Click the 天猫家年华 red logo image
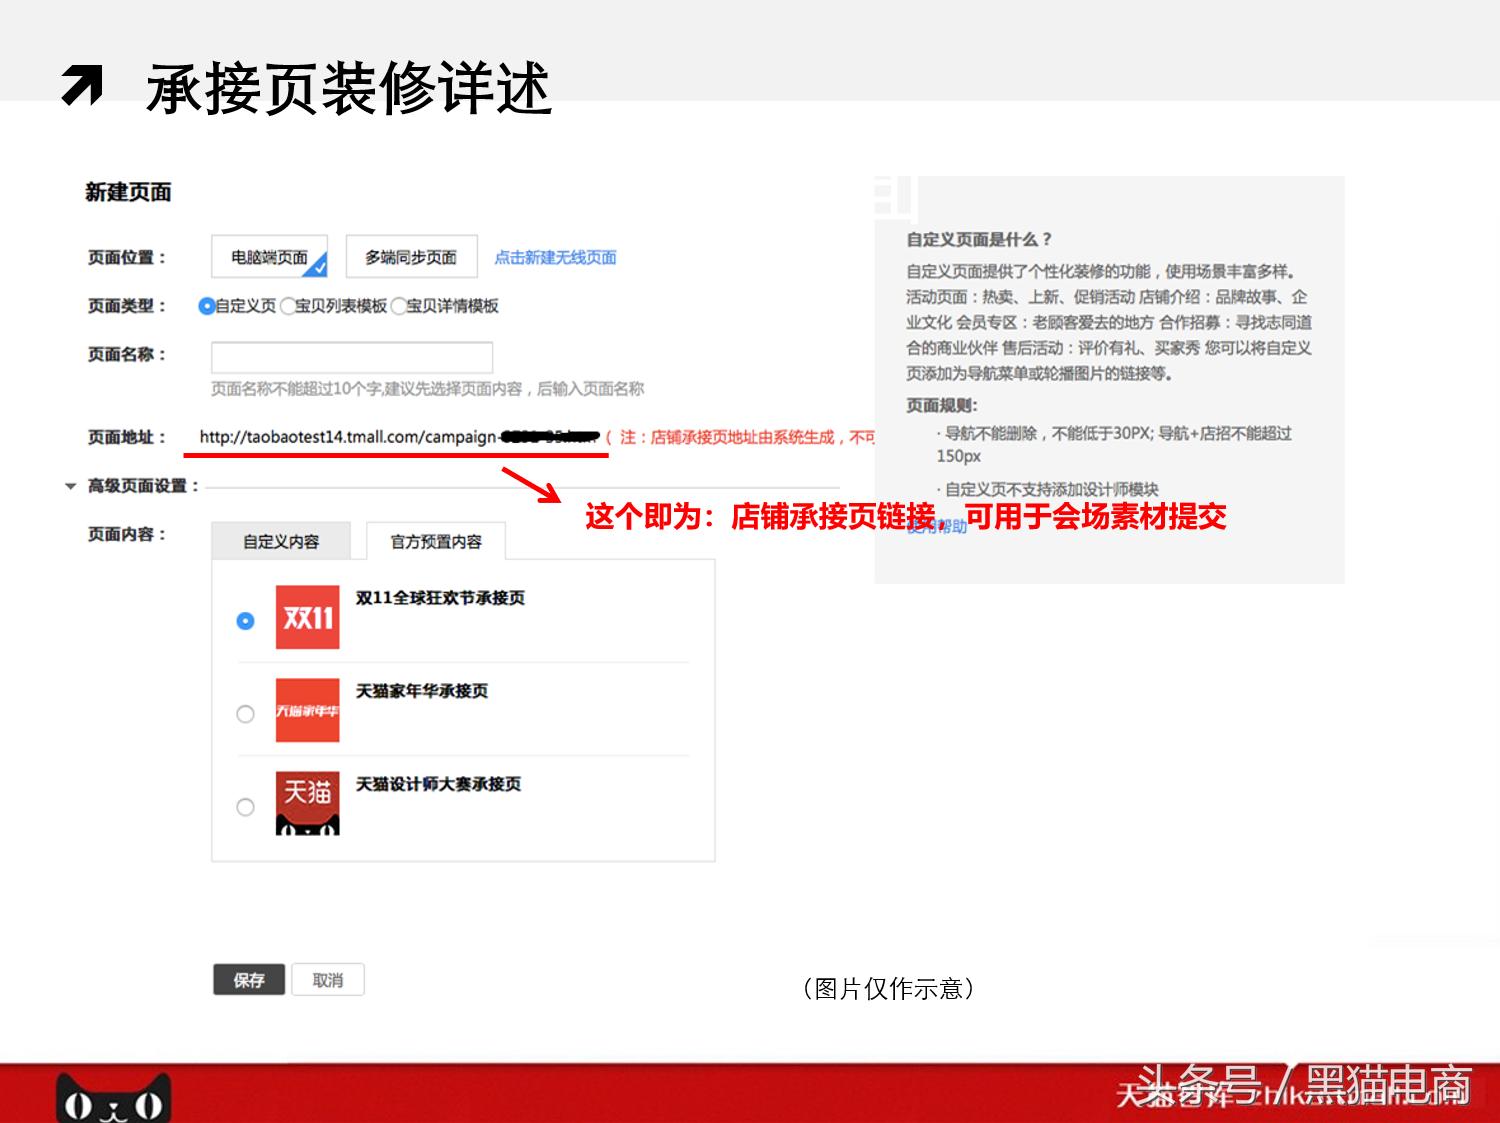 click(x=307, y=711)
